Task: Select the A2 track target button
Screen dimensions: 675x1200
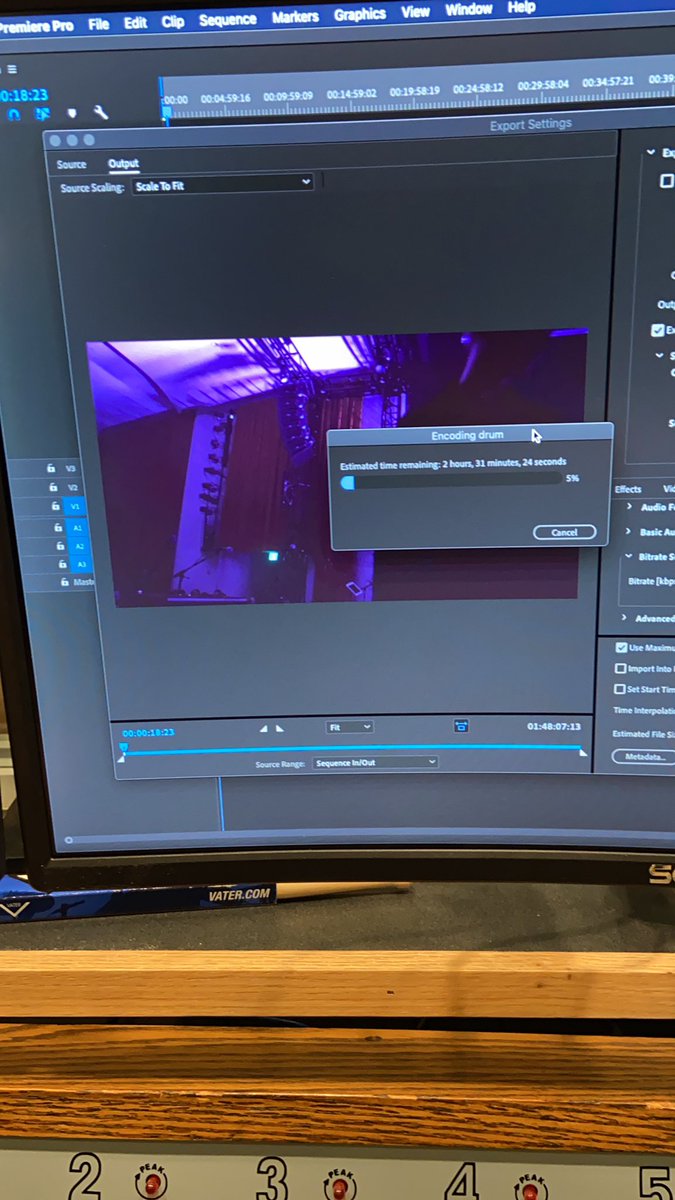Action: pyautogui.click(x=80, y=546)
